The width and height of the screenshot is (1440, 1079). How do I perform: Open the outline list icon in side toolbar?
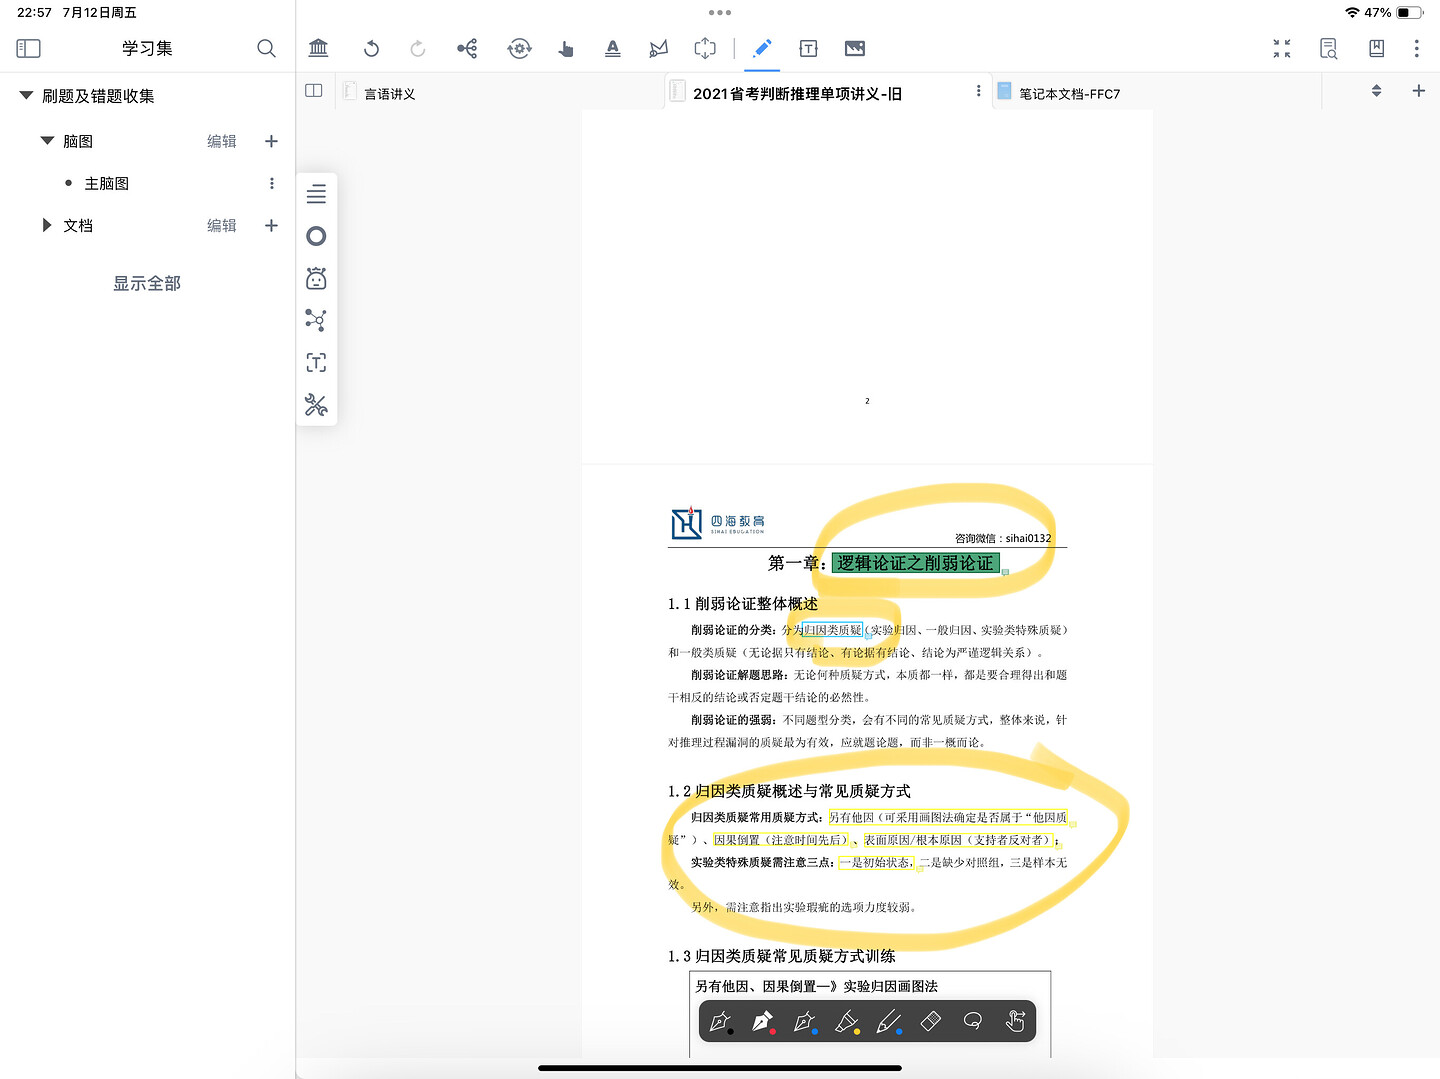(316, 194)
